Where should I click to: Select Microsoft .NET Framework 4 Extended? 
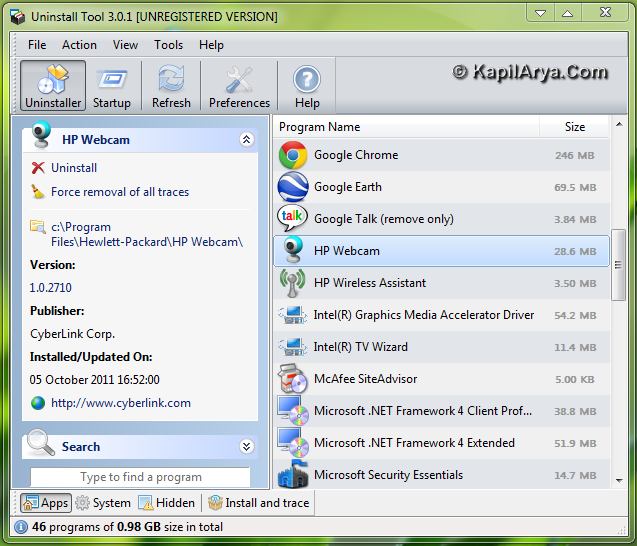point(442,442)
